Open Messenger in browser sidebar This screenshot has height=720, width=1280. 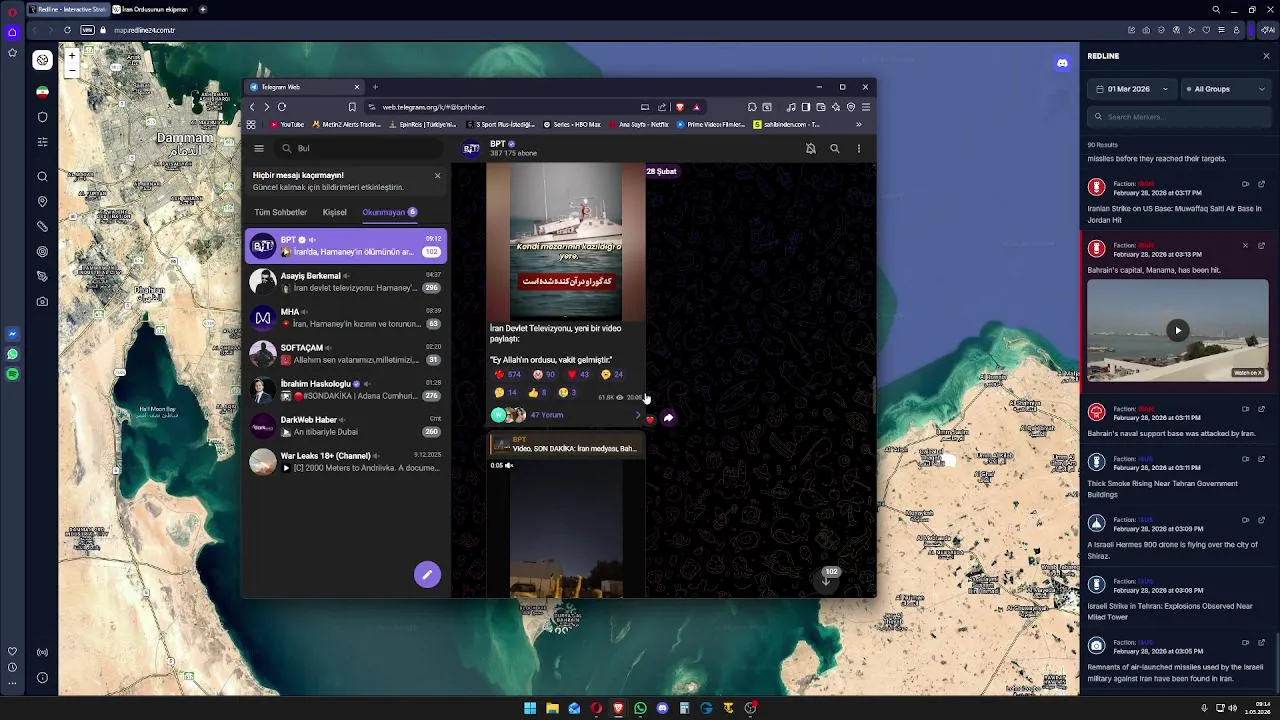12,334
